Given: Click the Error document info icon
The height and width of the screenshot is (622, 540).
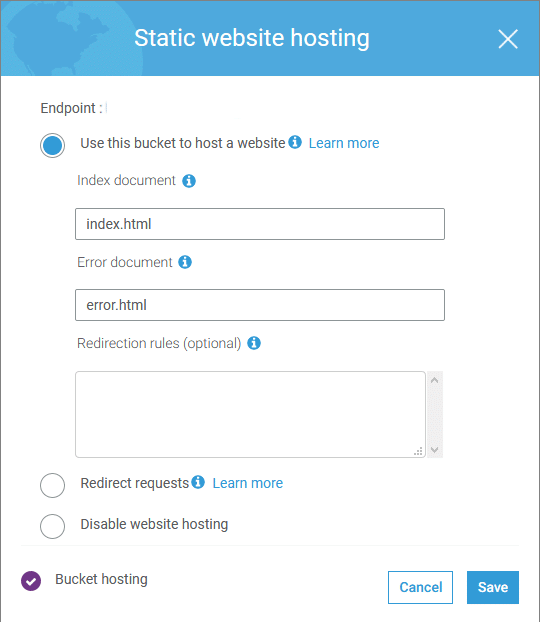Looking at the screenshot, I should click(185, 262).
